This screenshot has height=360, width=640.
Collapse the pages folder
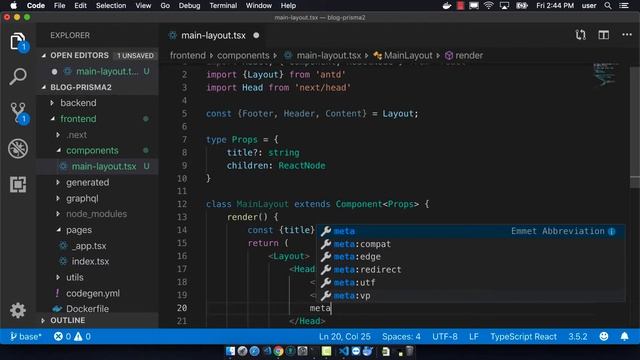click(58, 230)
